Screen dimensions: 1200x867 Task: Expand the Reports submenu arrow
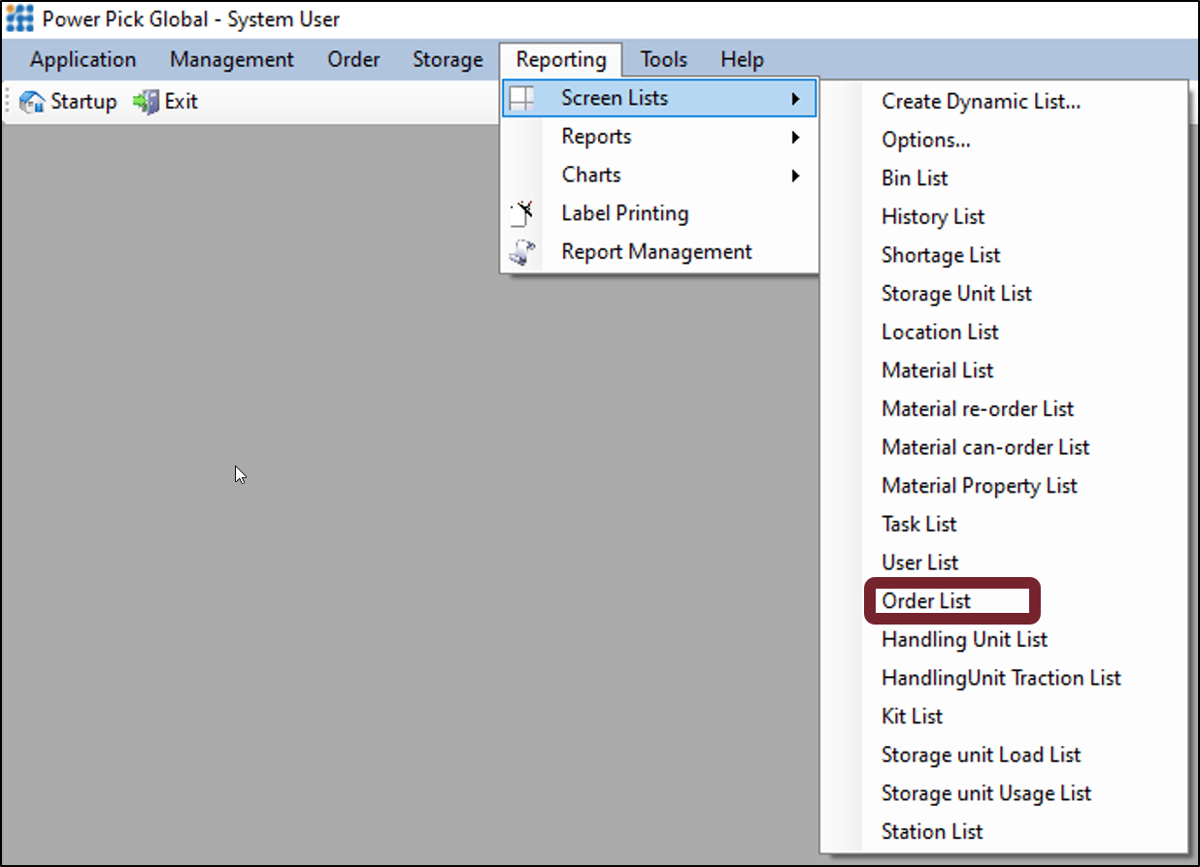tap(796, 136)
